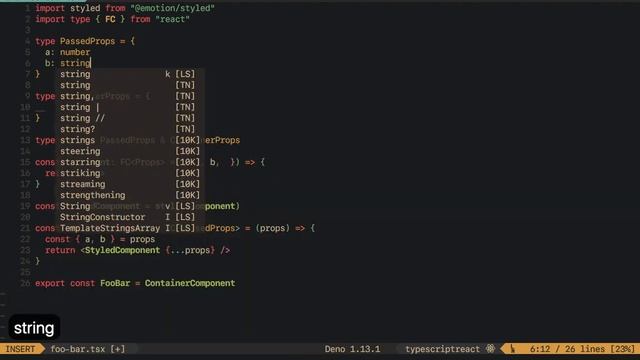Click 'PassedProps' type name on line 4
This screenshot has width=640, height=360.
click(88, 41)
